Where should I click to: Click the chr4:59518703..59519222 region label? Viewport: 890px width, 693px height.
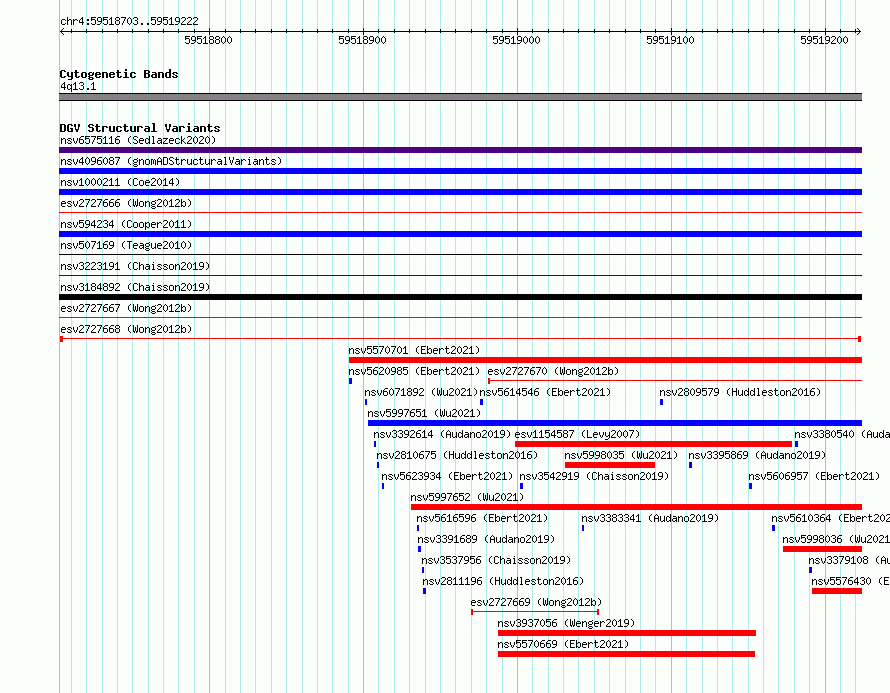(129, 21)
